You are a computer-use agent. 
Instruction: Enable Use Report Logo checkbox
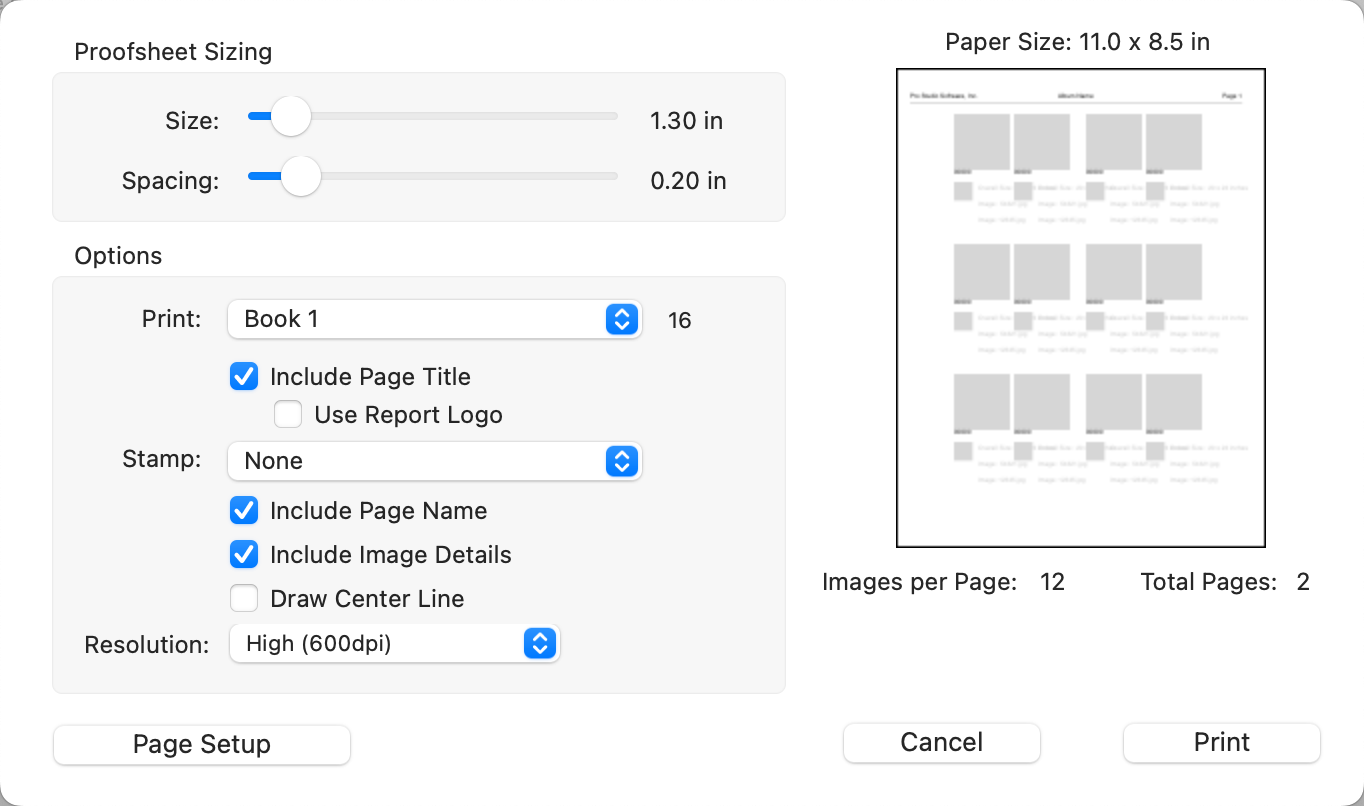(x=288, y=415)
